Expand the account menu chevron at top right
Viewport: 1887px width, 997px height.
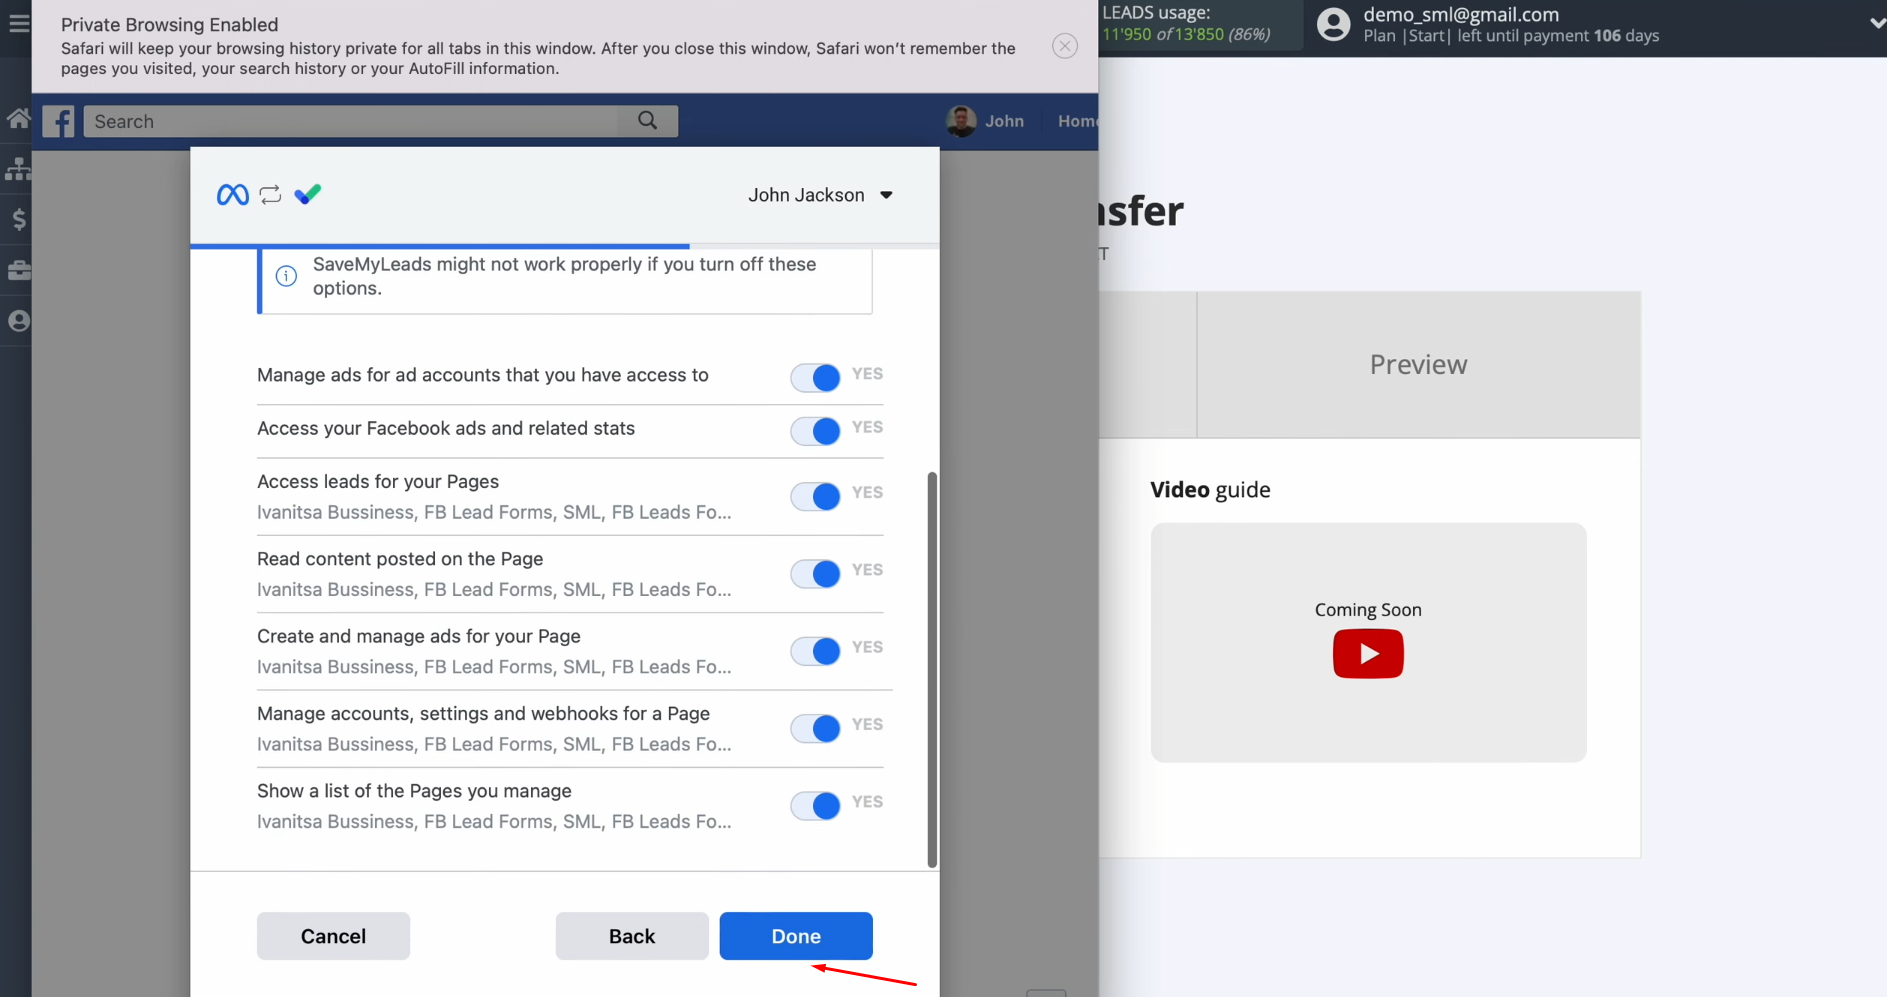point(1876,24)
